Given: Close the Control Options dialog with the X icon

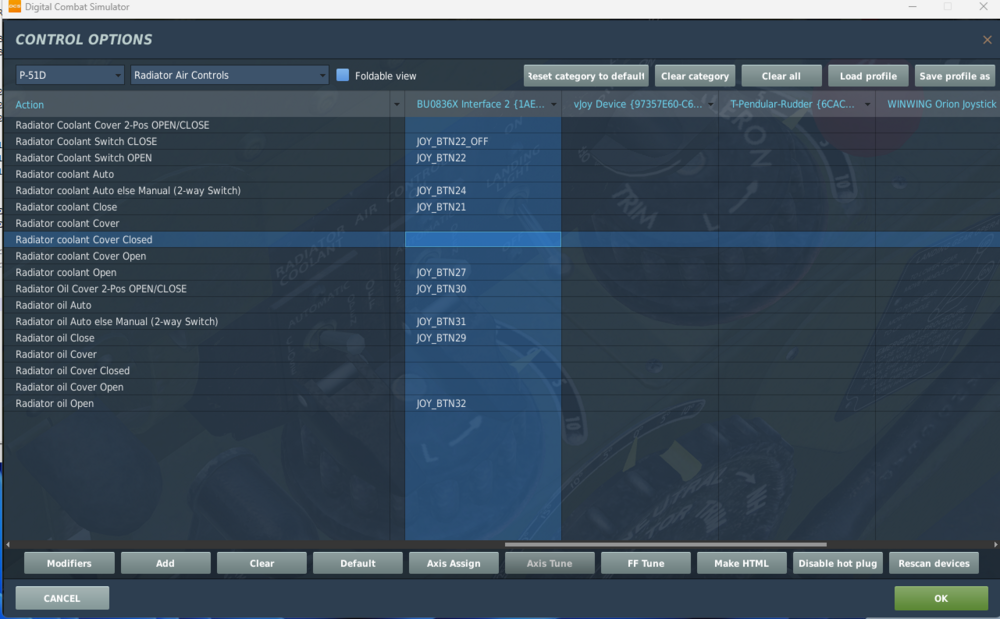Looking at the screenshot, I should pyautogui.click(x=987, y=40).
